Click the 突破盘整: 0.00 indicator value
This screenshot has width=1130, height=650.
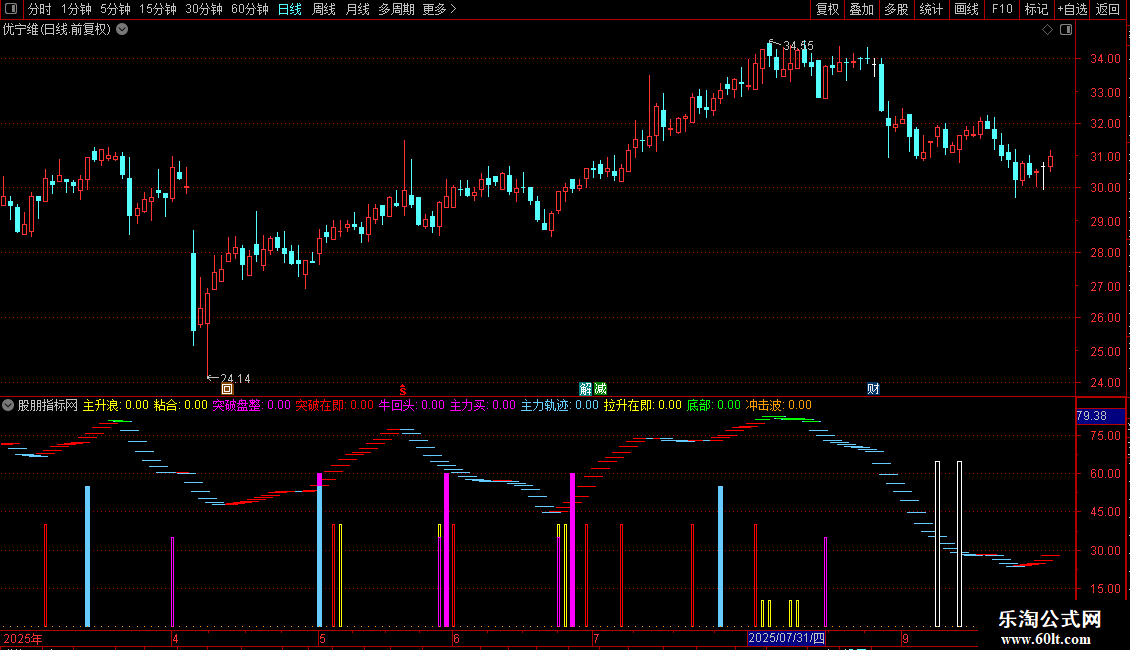(252, 405)
